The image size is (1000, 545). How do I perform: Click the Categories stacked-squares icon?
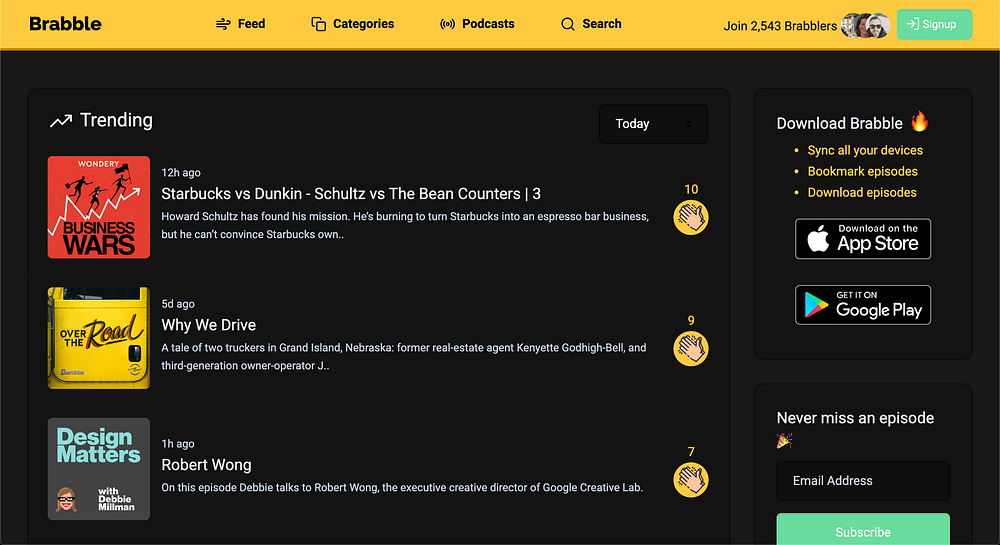click(318, 24)
